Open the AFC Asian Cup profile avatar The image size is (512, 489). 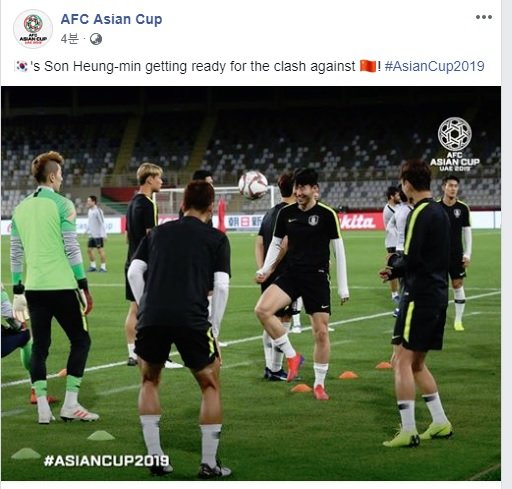coord(33,29)
